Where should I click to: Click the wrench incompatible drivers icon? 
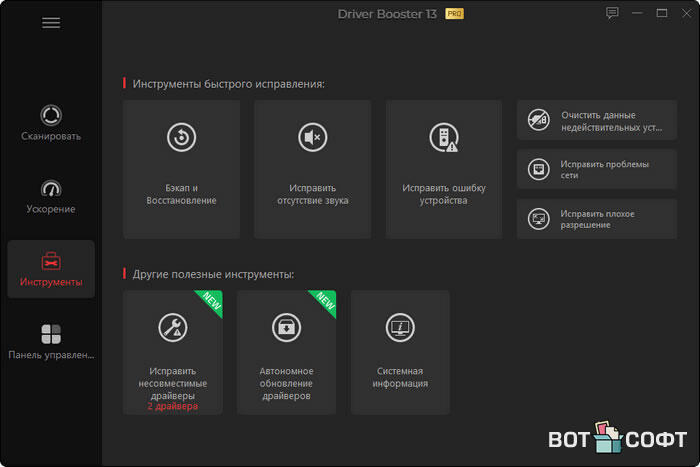coord(173,327)
